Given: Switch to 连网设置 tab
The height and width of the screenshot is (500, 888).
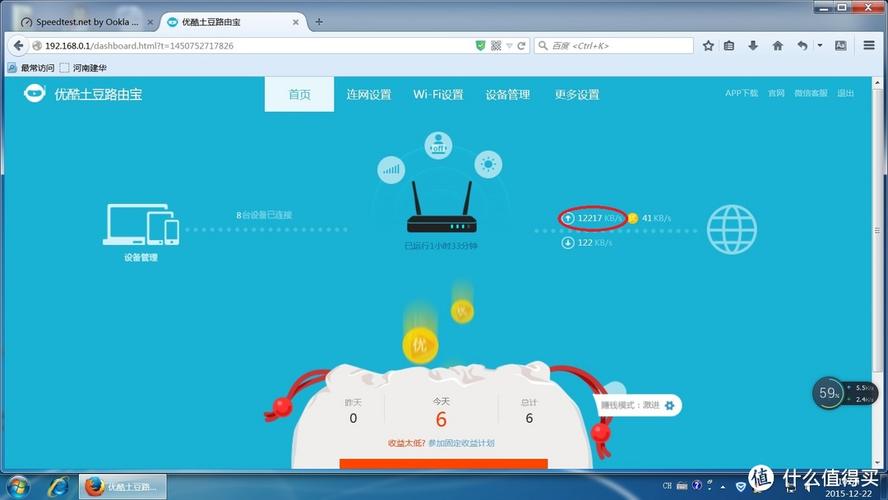Looking at the screenshot, I should pos(369,95).
